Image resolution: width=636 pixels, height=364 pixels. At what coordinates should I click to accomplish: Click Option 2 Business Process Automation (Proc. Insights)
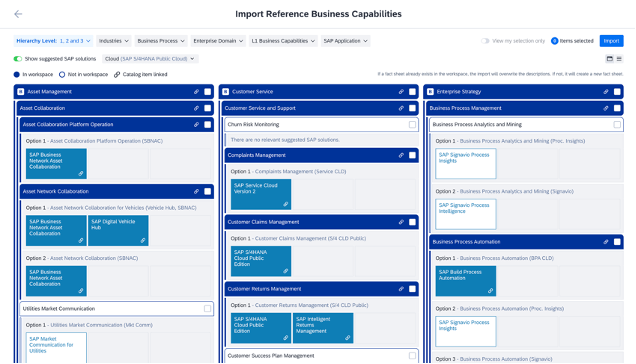[x=500, y=309]
